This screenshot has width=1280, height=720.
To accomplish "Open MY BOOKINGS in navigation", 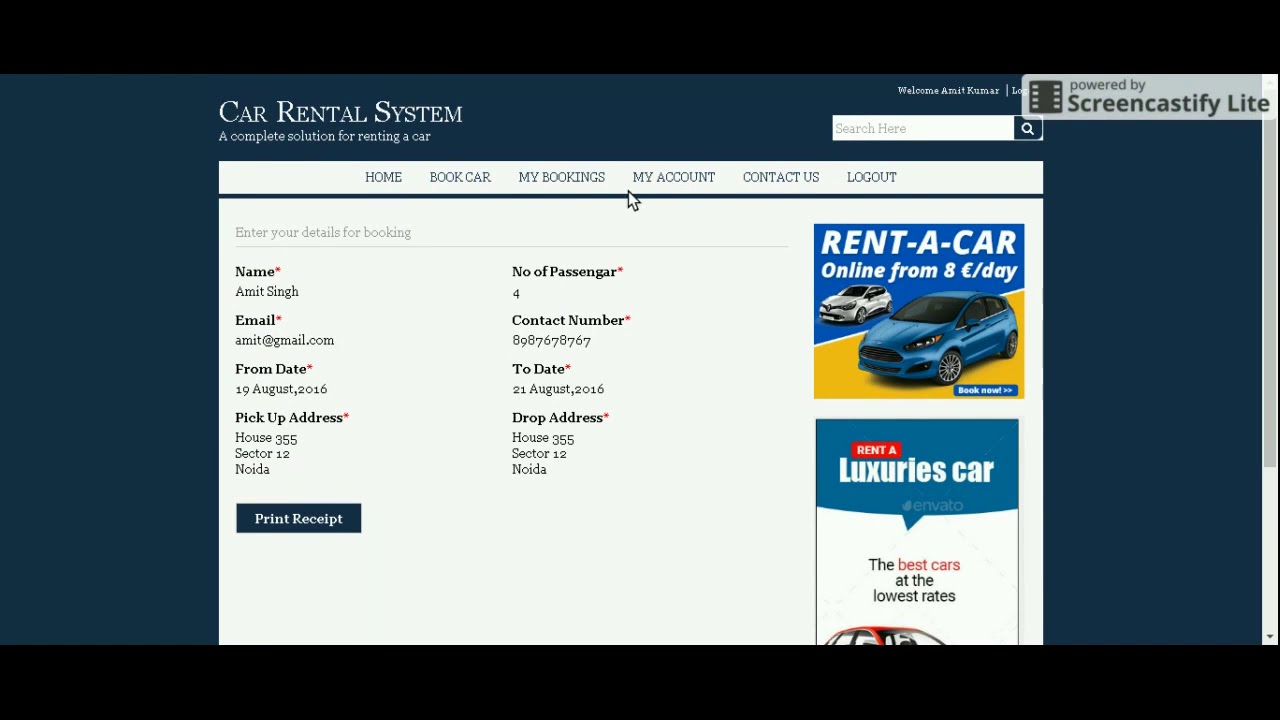I will pos(561,177).
